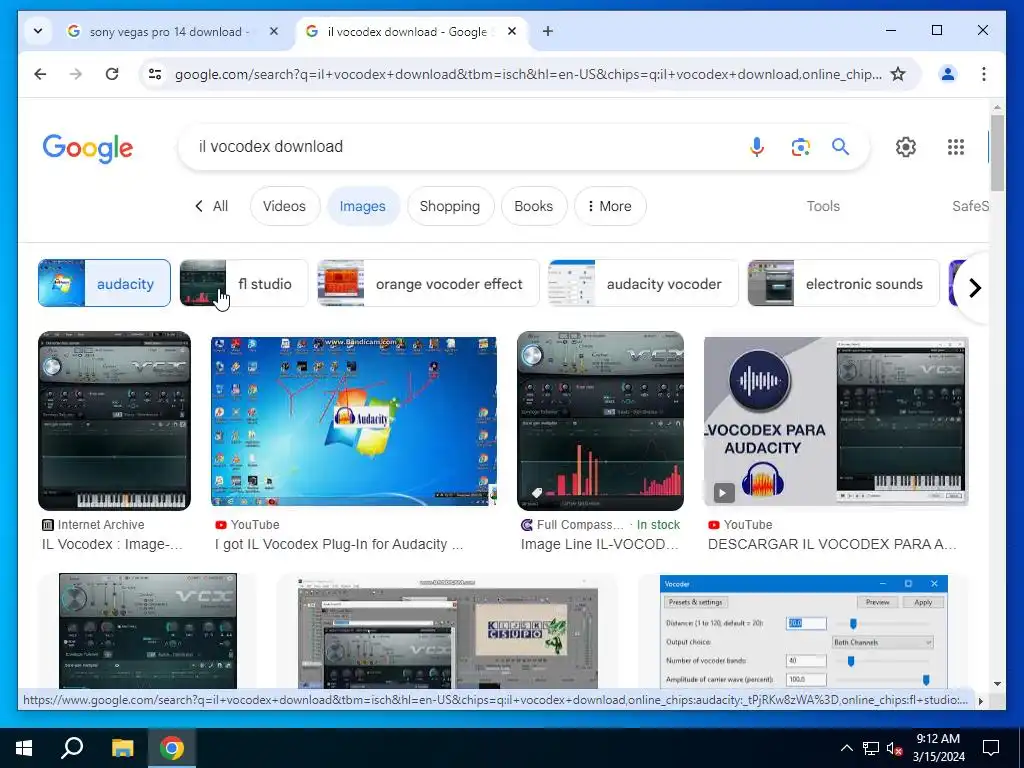The width and height of the screenshot is (1024, 768).
Task: Open the Full Compass Vocodex product thumbnail
Action: coord(600,421)
